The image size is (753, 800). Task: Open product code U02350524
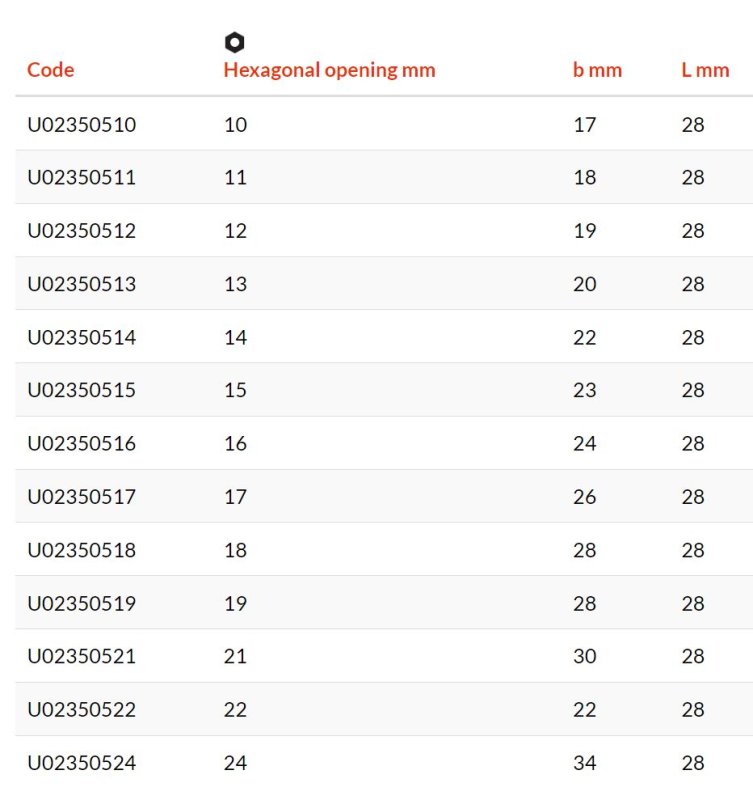tap(82, 763)
